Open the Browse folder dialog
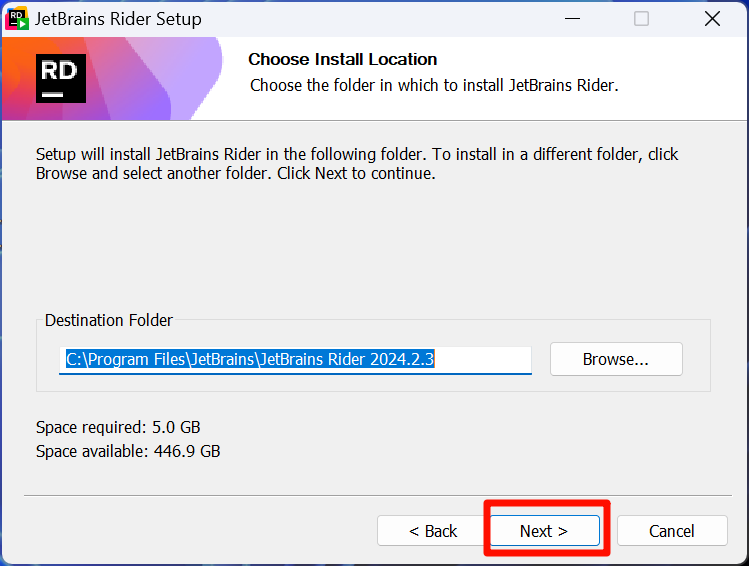Viewport: 749px width, 566px height. pos(616,359)
